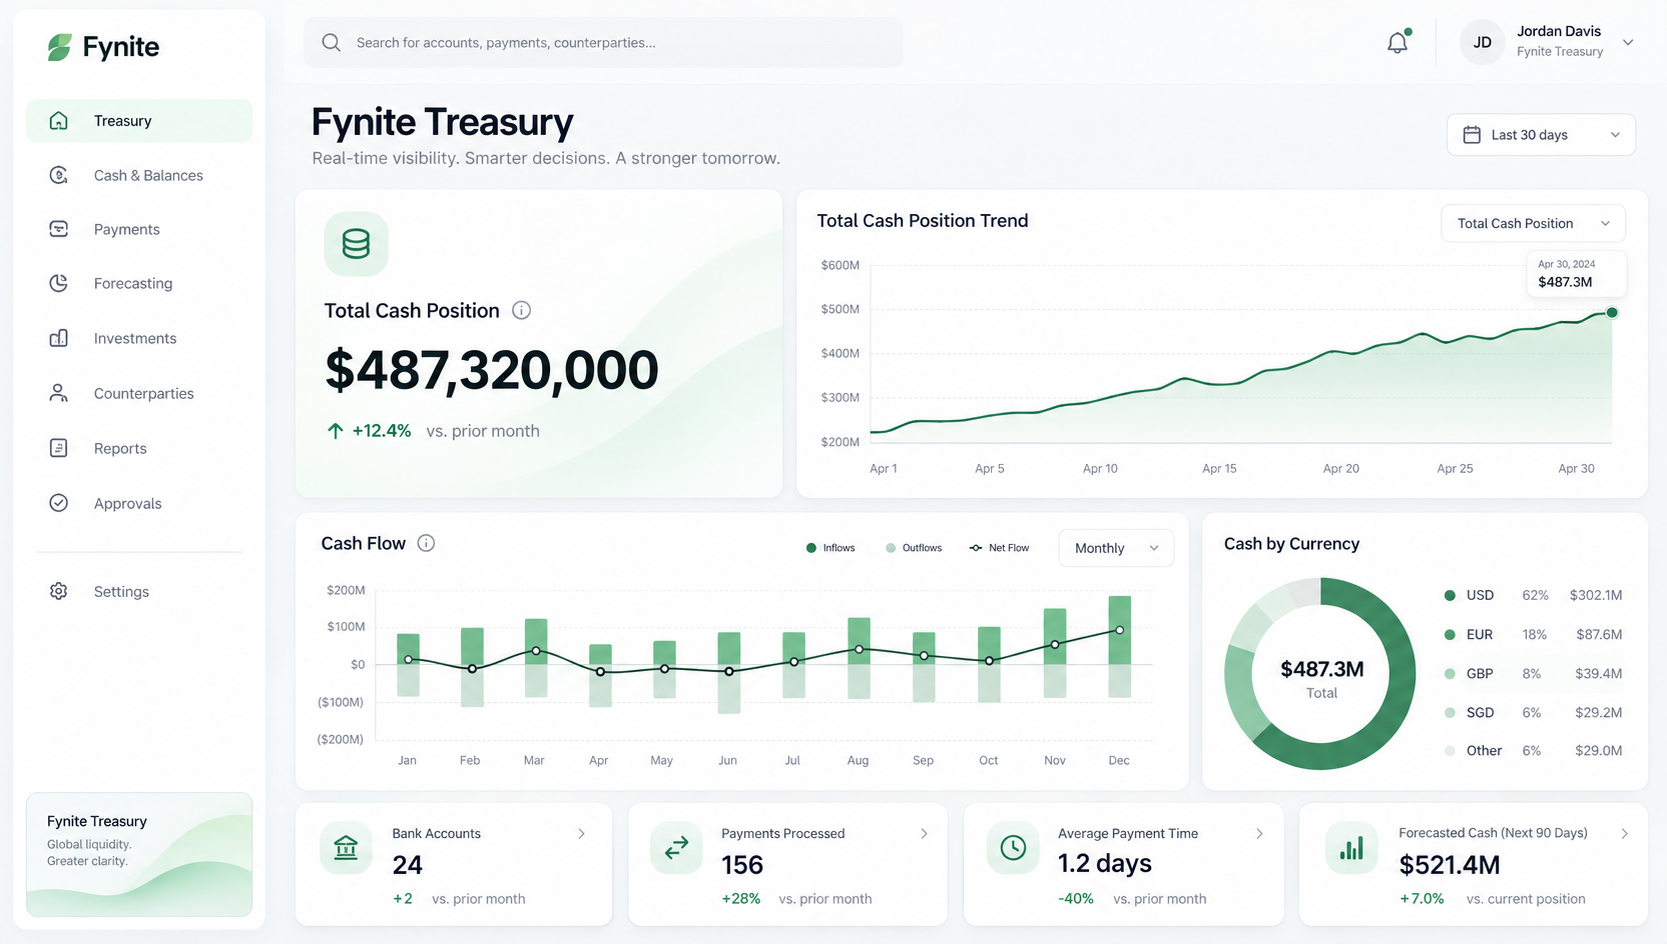Toggle the Net Flow legend series
This screenshot has height=944, width=1667.
point(999,548)
